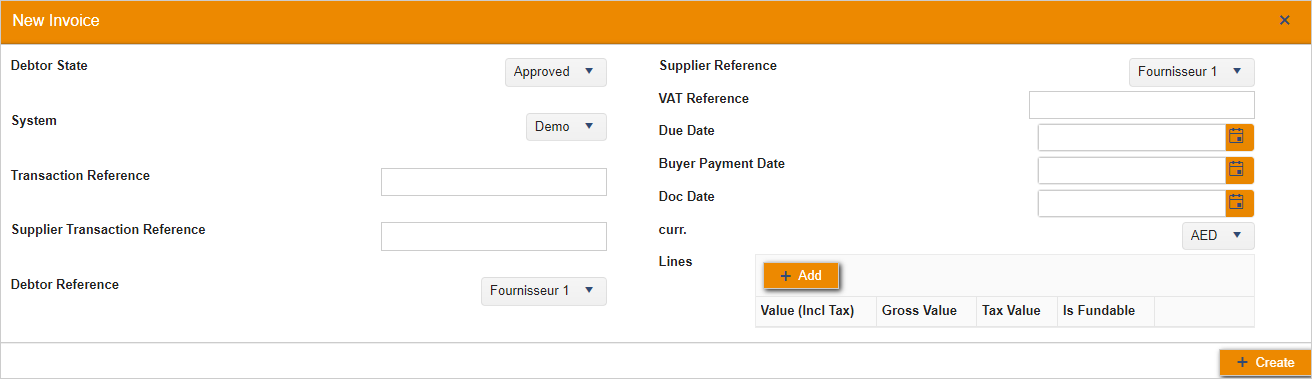
Task: Open the System Demo dropdown
Action: coord(566,127)
